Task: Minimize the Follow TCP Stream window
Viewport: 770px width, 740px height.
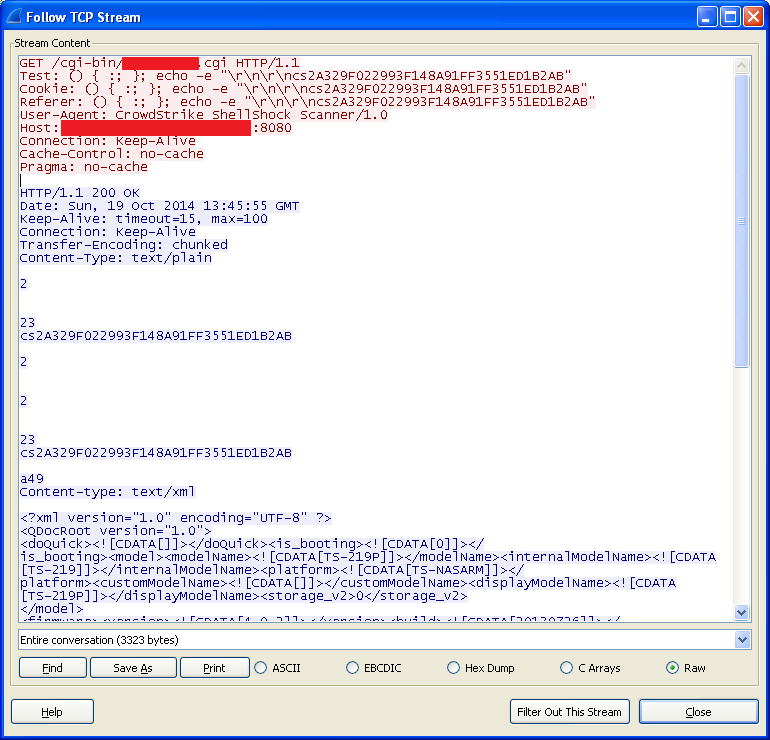Action: 707,17
